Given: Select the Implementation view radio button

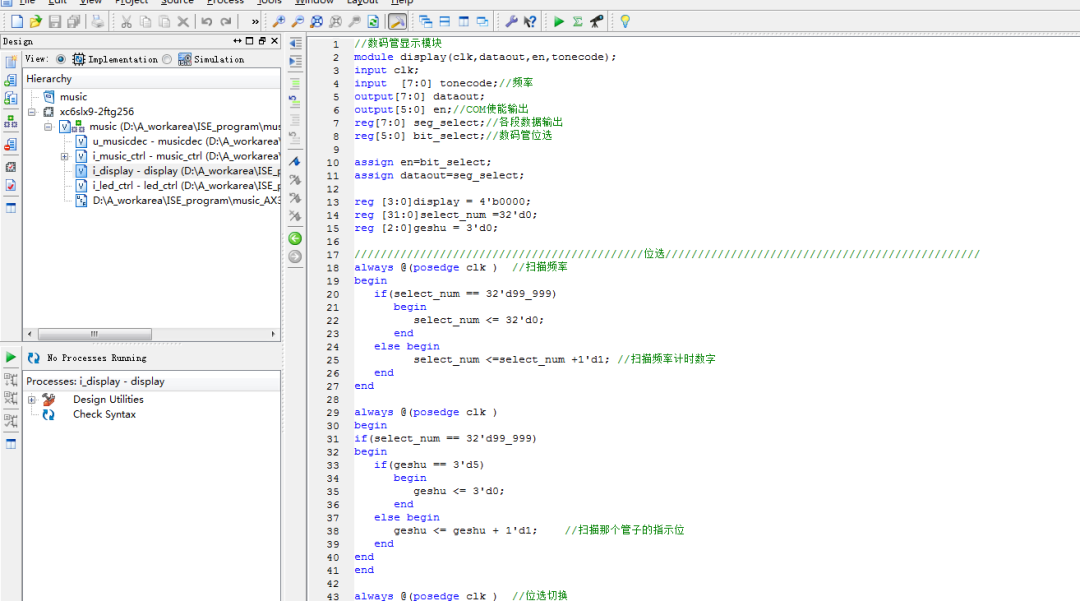Looking at the screenshot, I should (x=61, y=59).
